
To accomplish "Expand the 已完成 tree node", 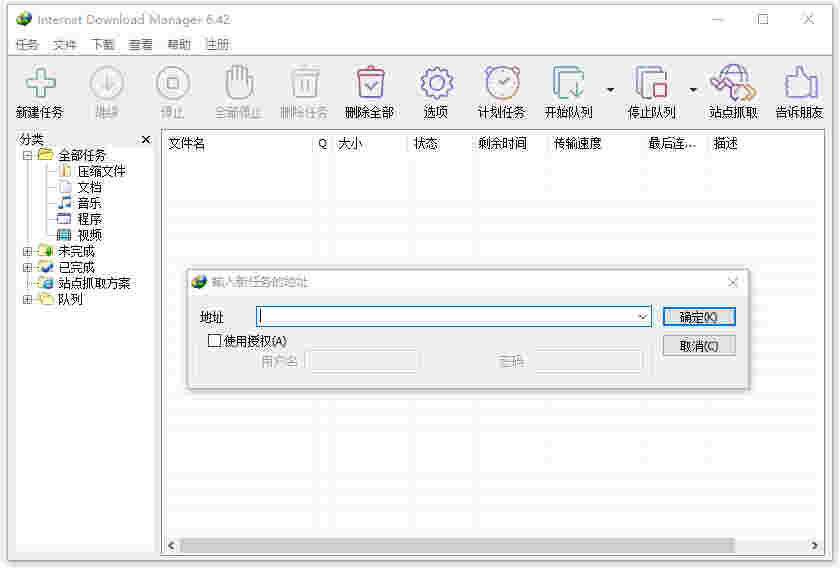I will (28, 267).
